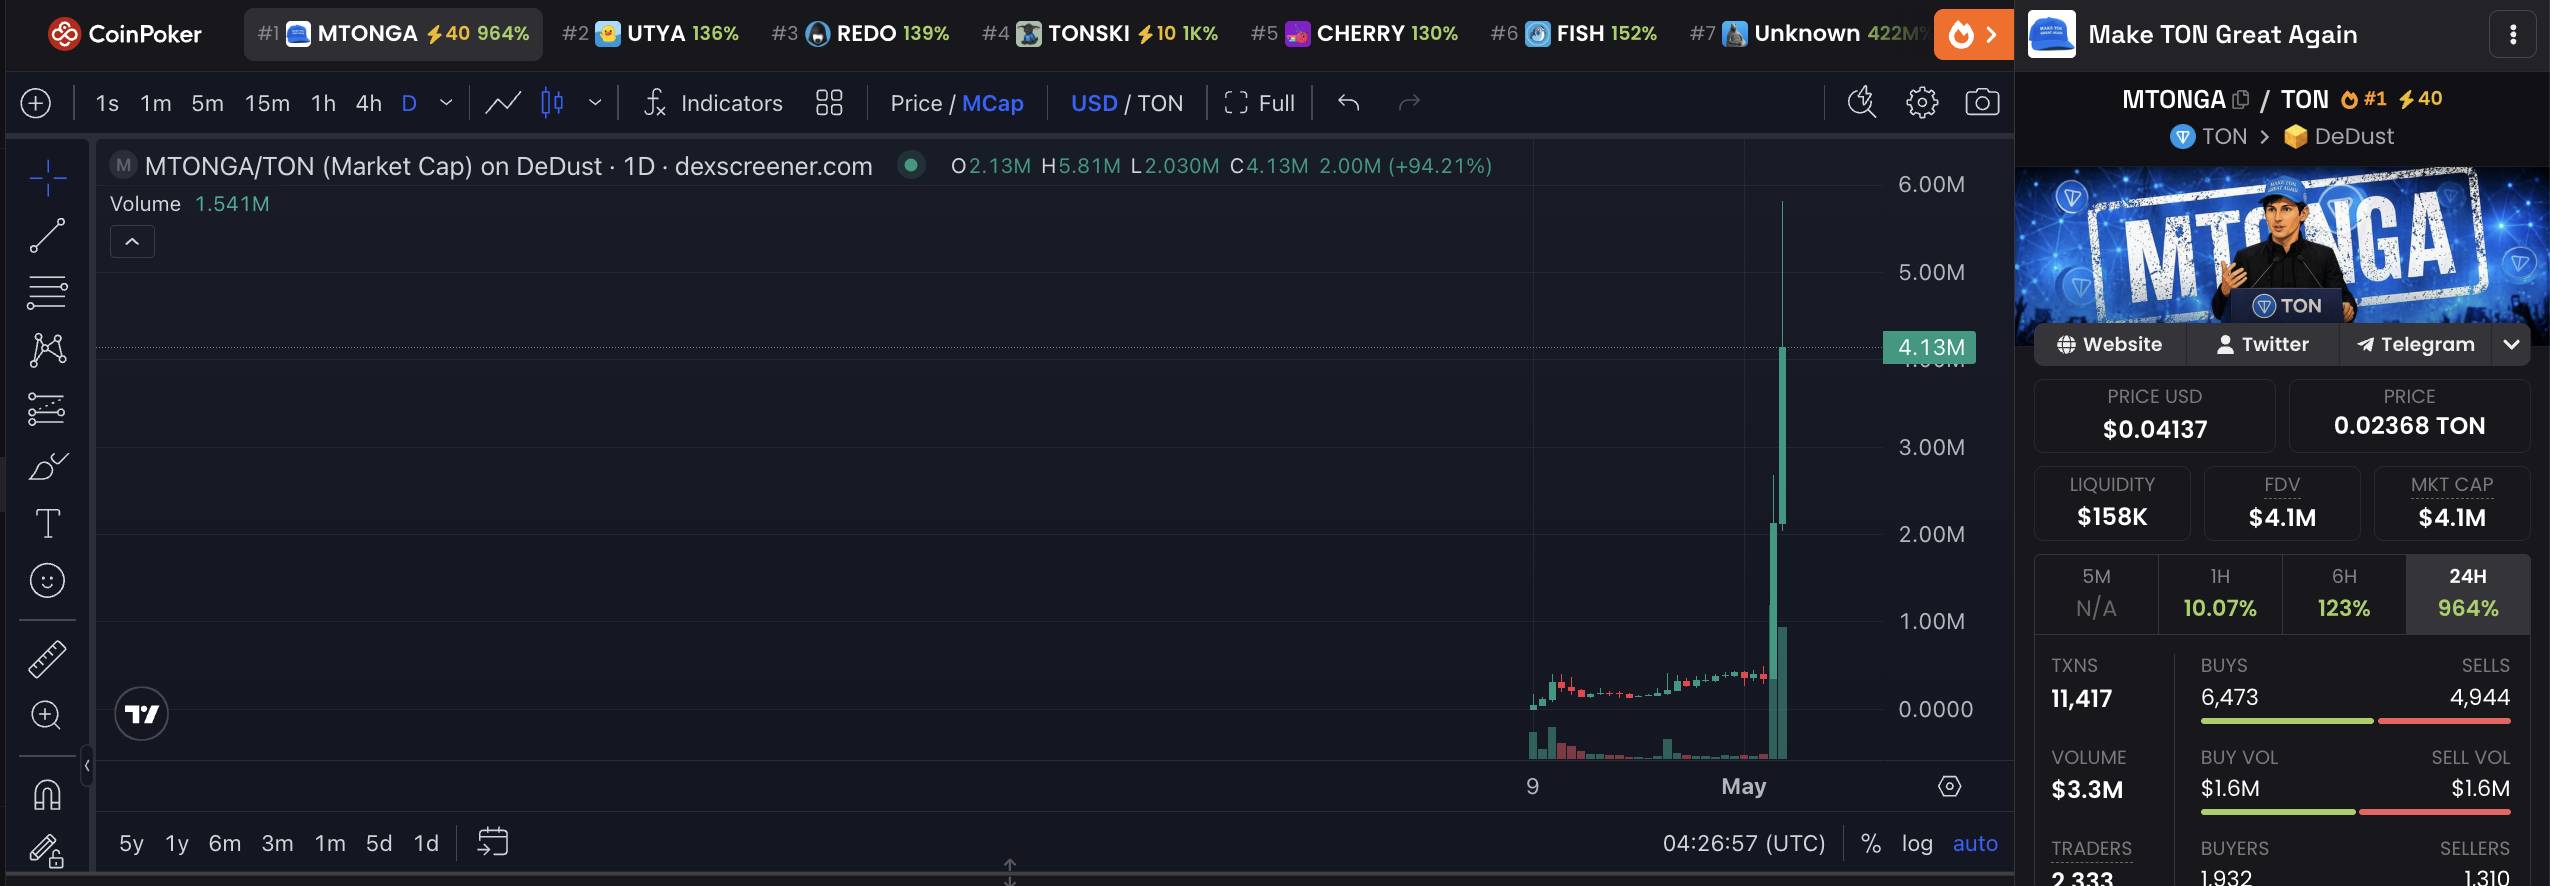
Task: Open #2 UTYA trending token
Action: (x=650, y=34)
